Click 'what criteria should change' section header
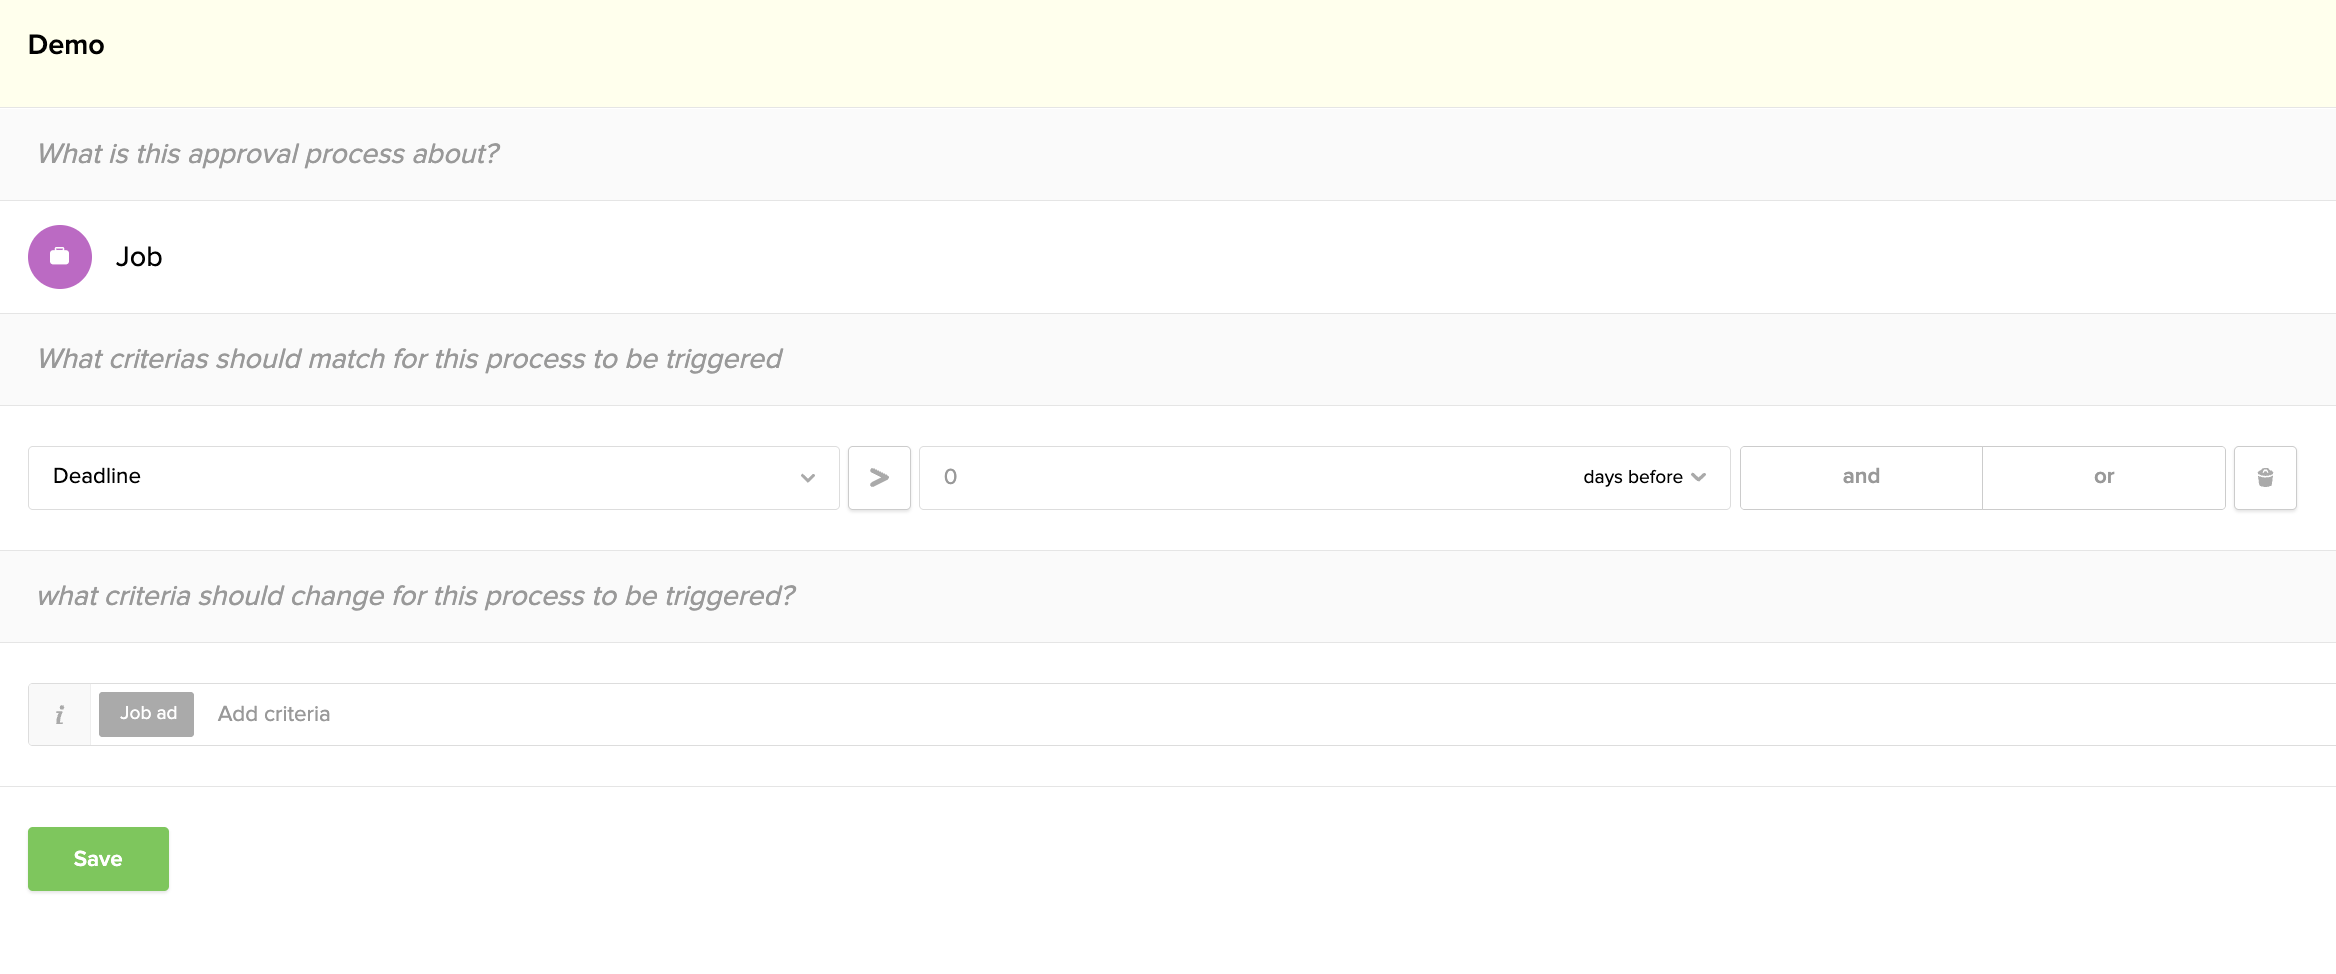The width and height of the screenshot is (2336, 974). pyautogui.click(x=416, y=596)
